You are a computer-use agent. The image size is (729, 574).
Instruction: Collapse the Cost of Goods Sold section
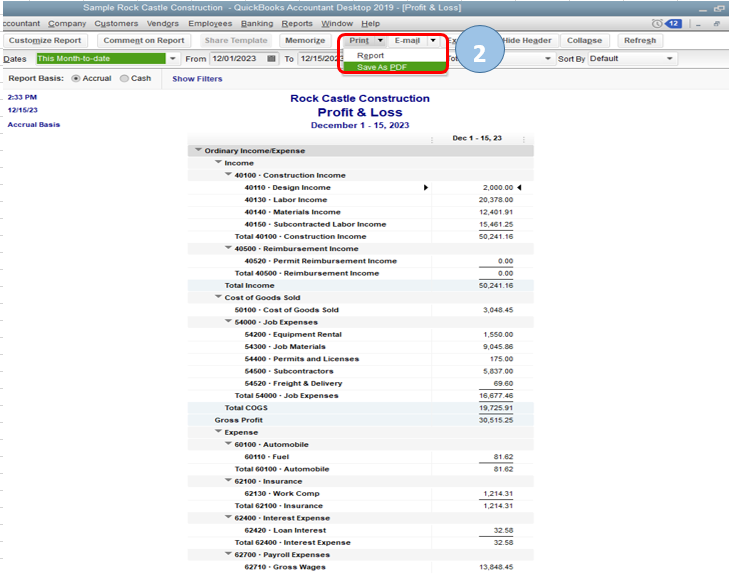coord(218,297)
